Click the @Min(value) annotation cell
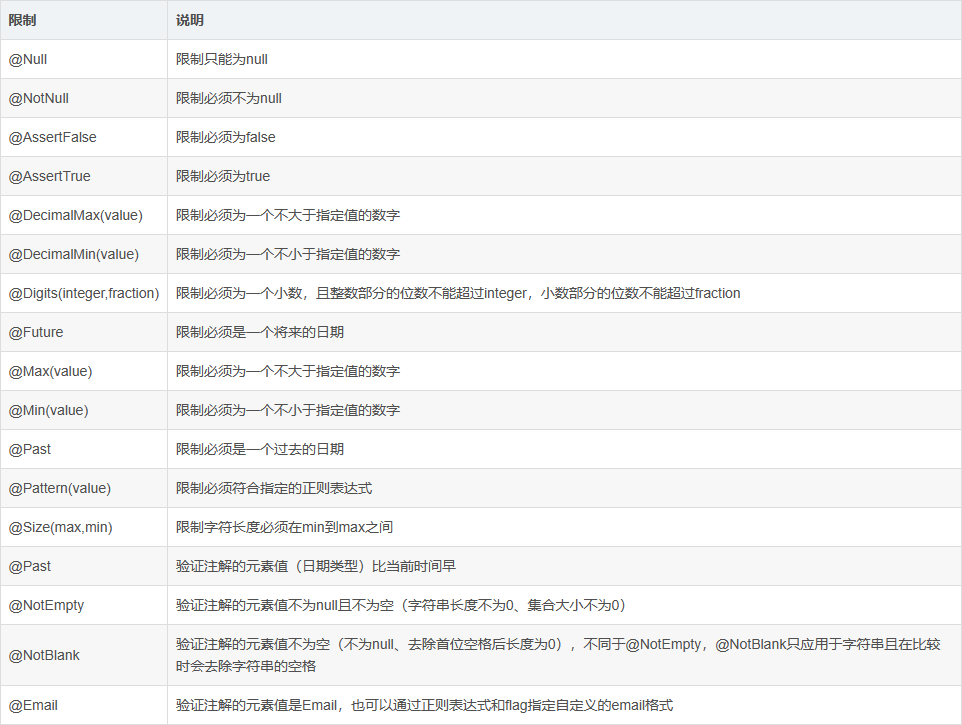The height and width of the screenshot is (725, 962). pyautogui.click(x=49, y=410)
